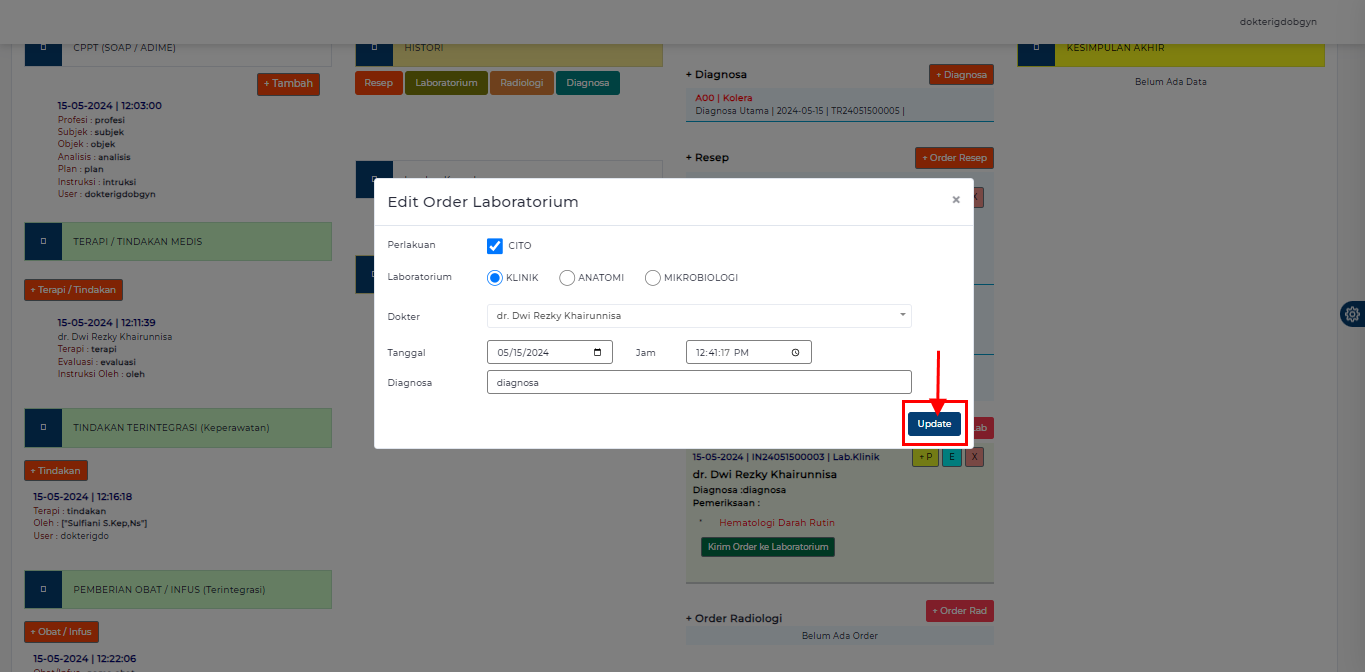The height and width of the screenshot is (672, 1365).
Task: Open the Laboratorium history tab
Action: point(446,83)
